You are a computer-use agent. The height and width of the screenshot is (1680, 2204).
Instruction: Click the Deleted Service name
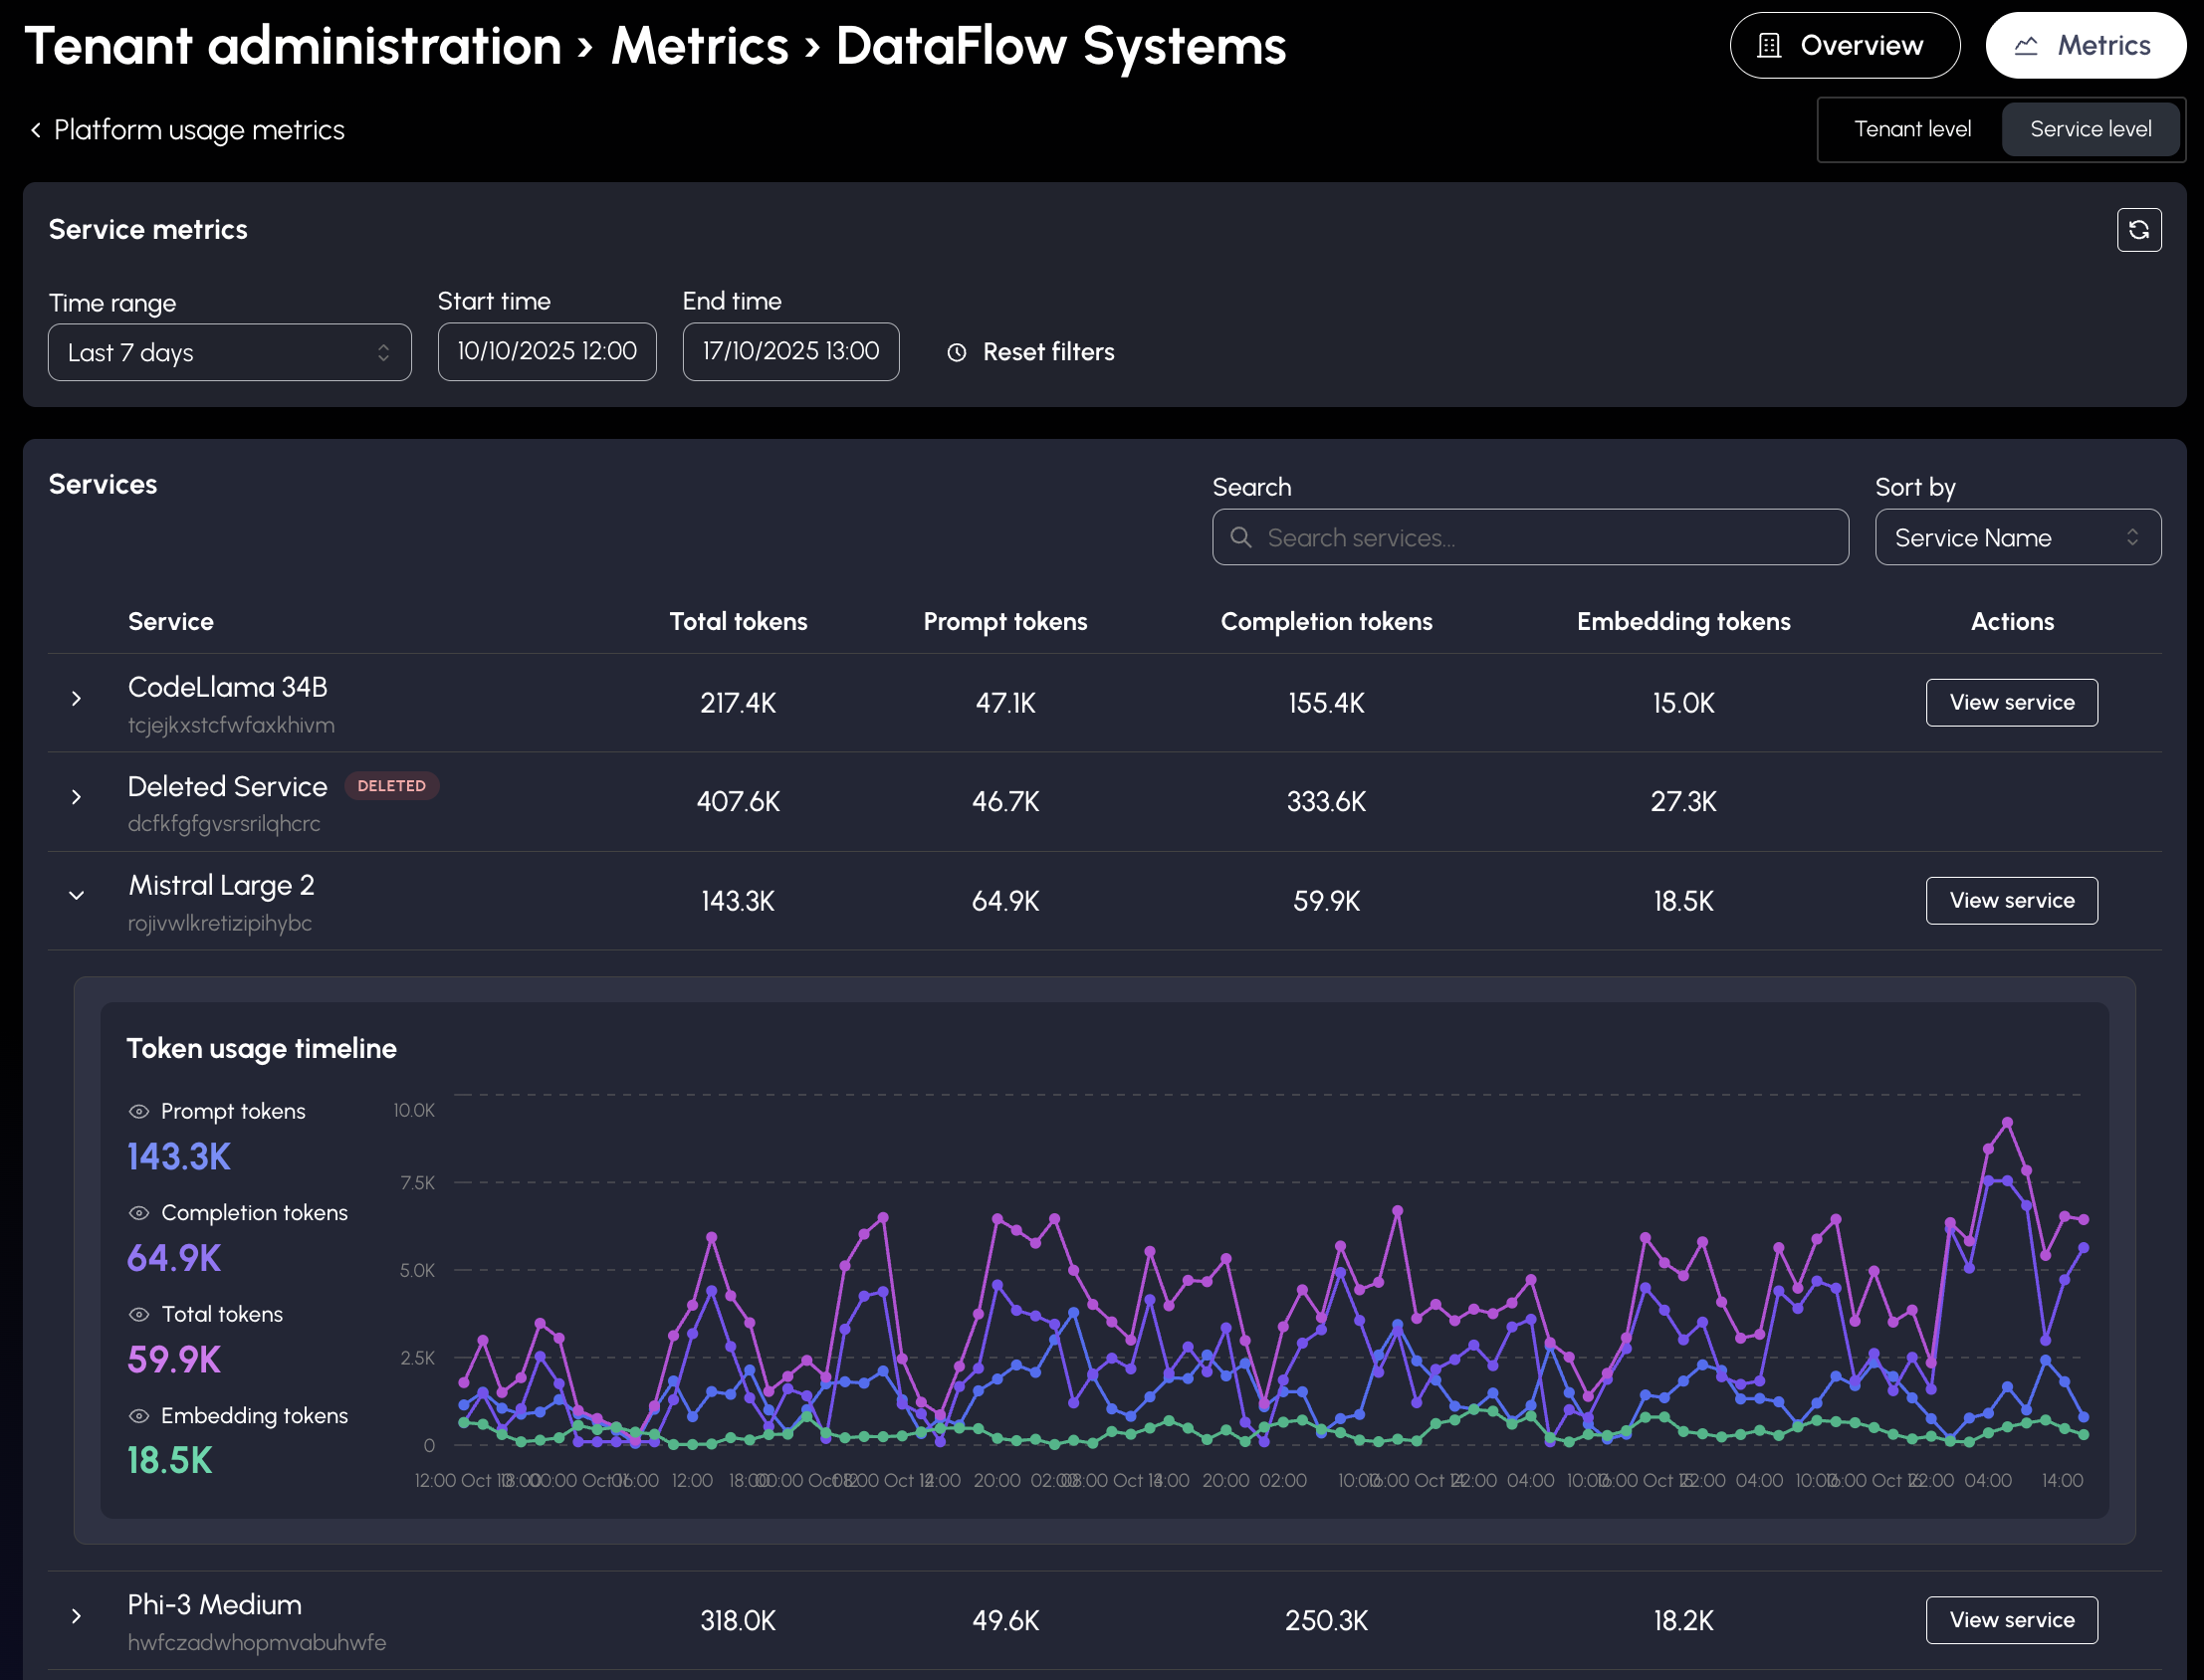[228, 786]
